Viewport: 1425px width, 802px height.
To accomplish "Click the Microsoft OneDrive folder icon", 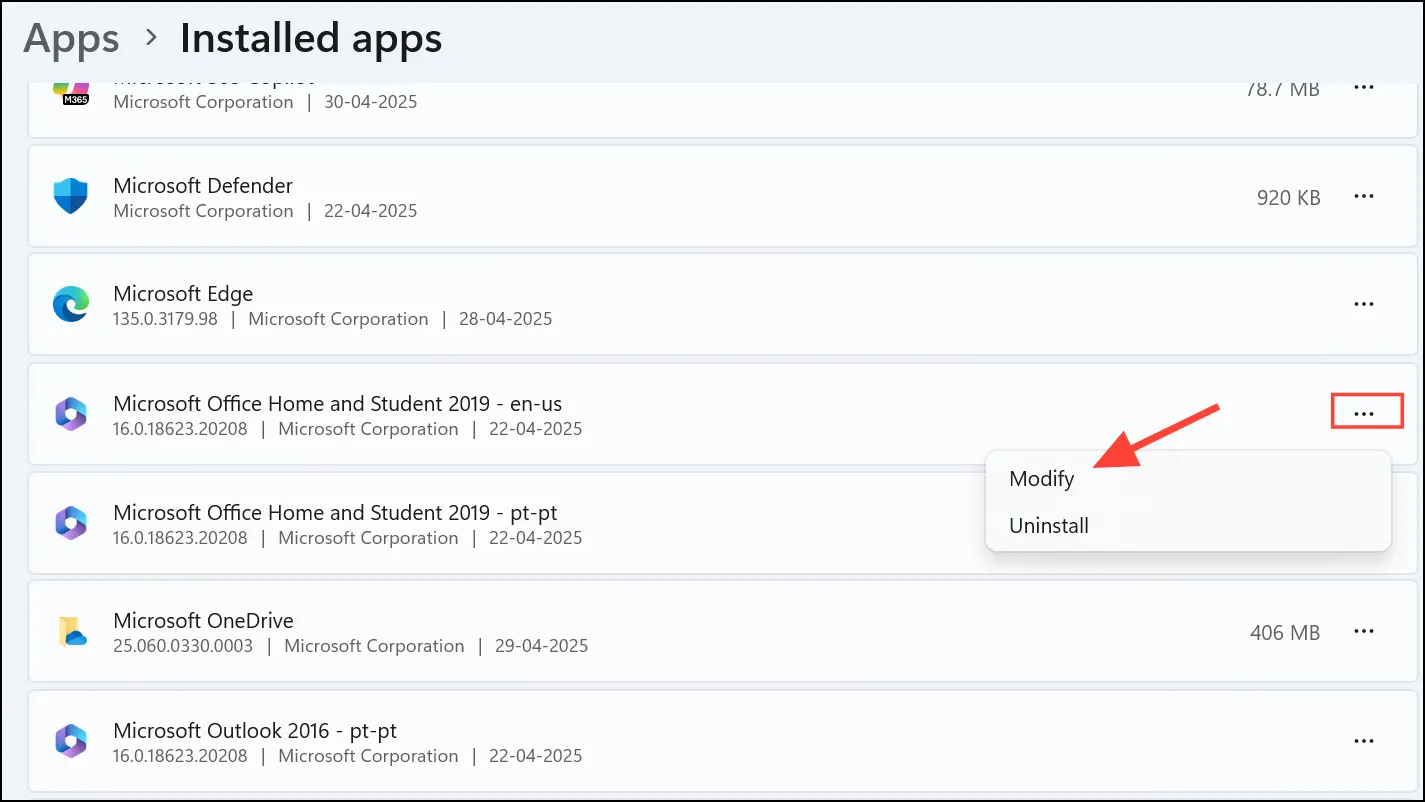I will tap(72, 632).
